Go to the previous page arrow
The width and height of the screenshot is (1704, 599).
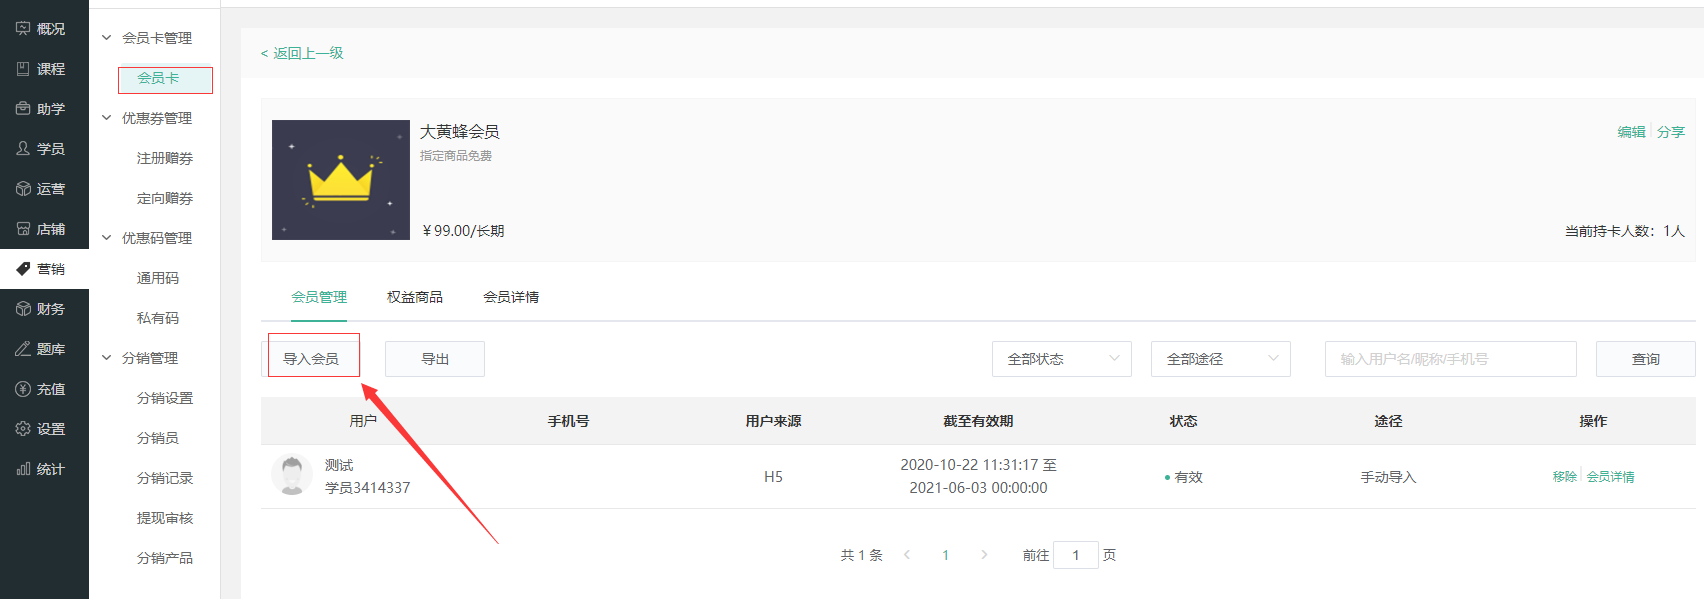[907, 555]
